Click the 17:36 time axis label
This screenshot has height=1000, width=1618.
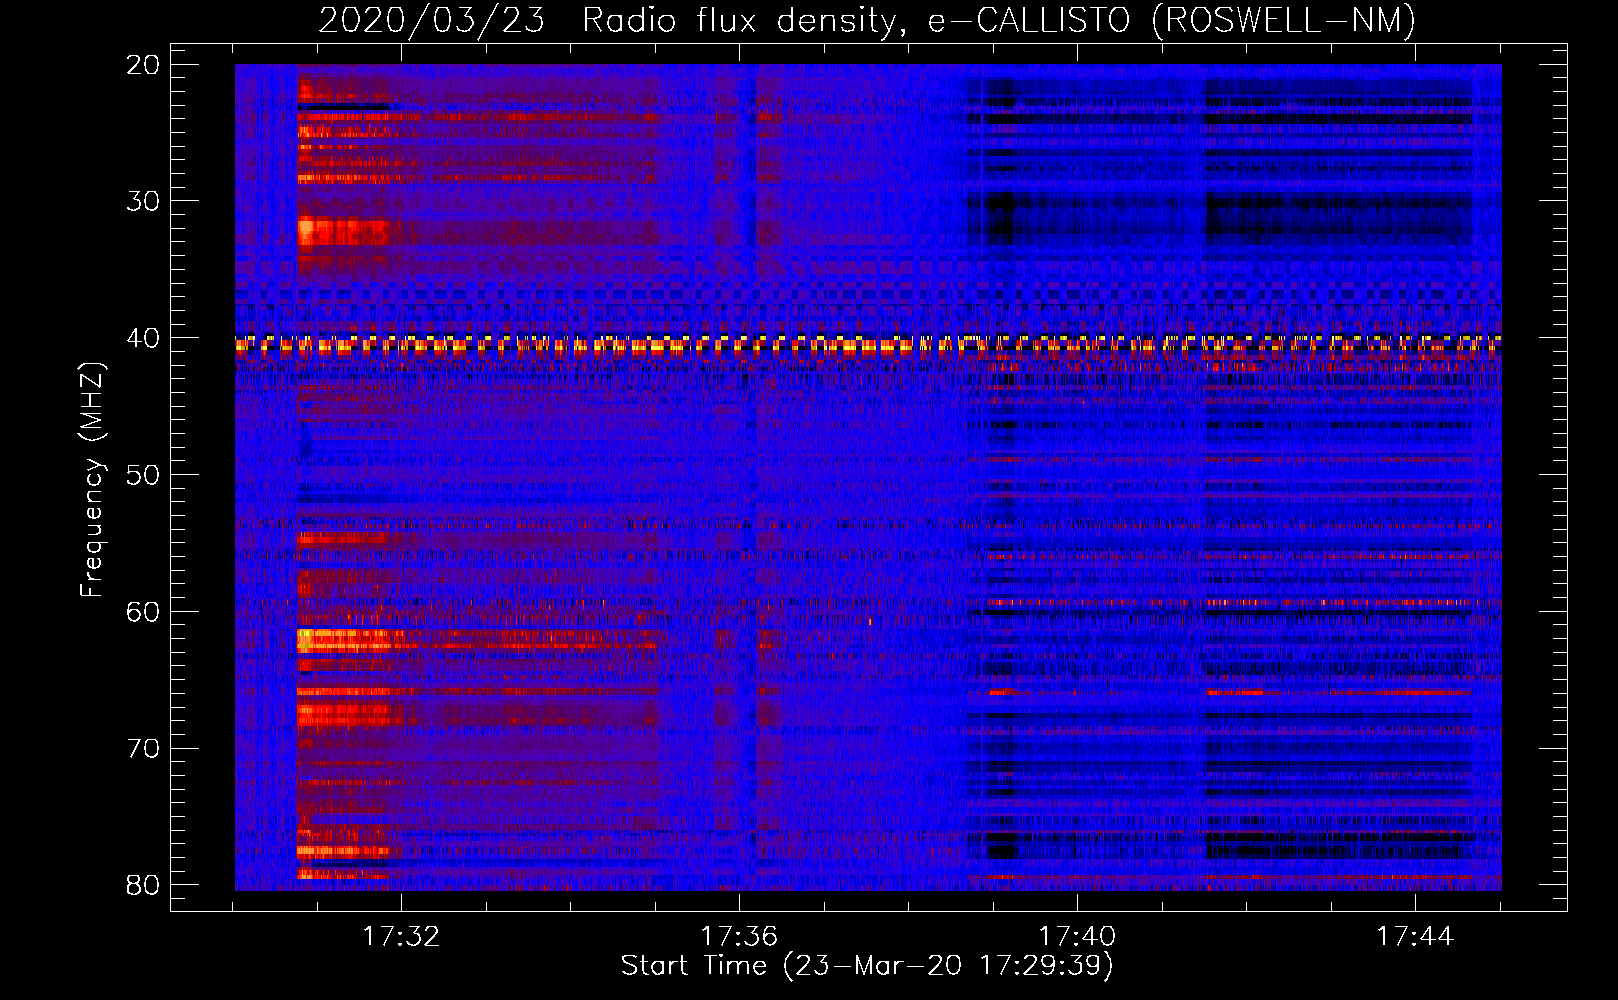click(739, 936)
